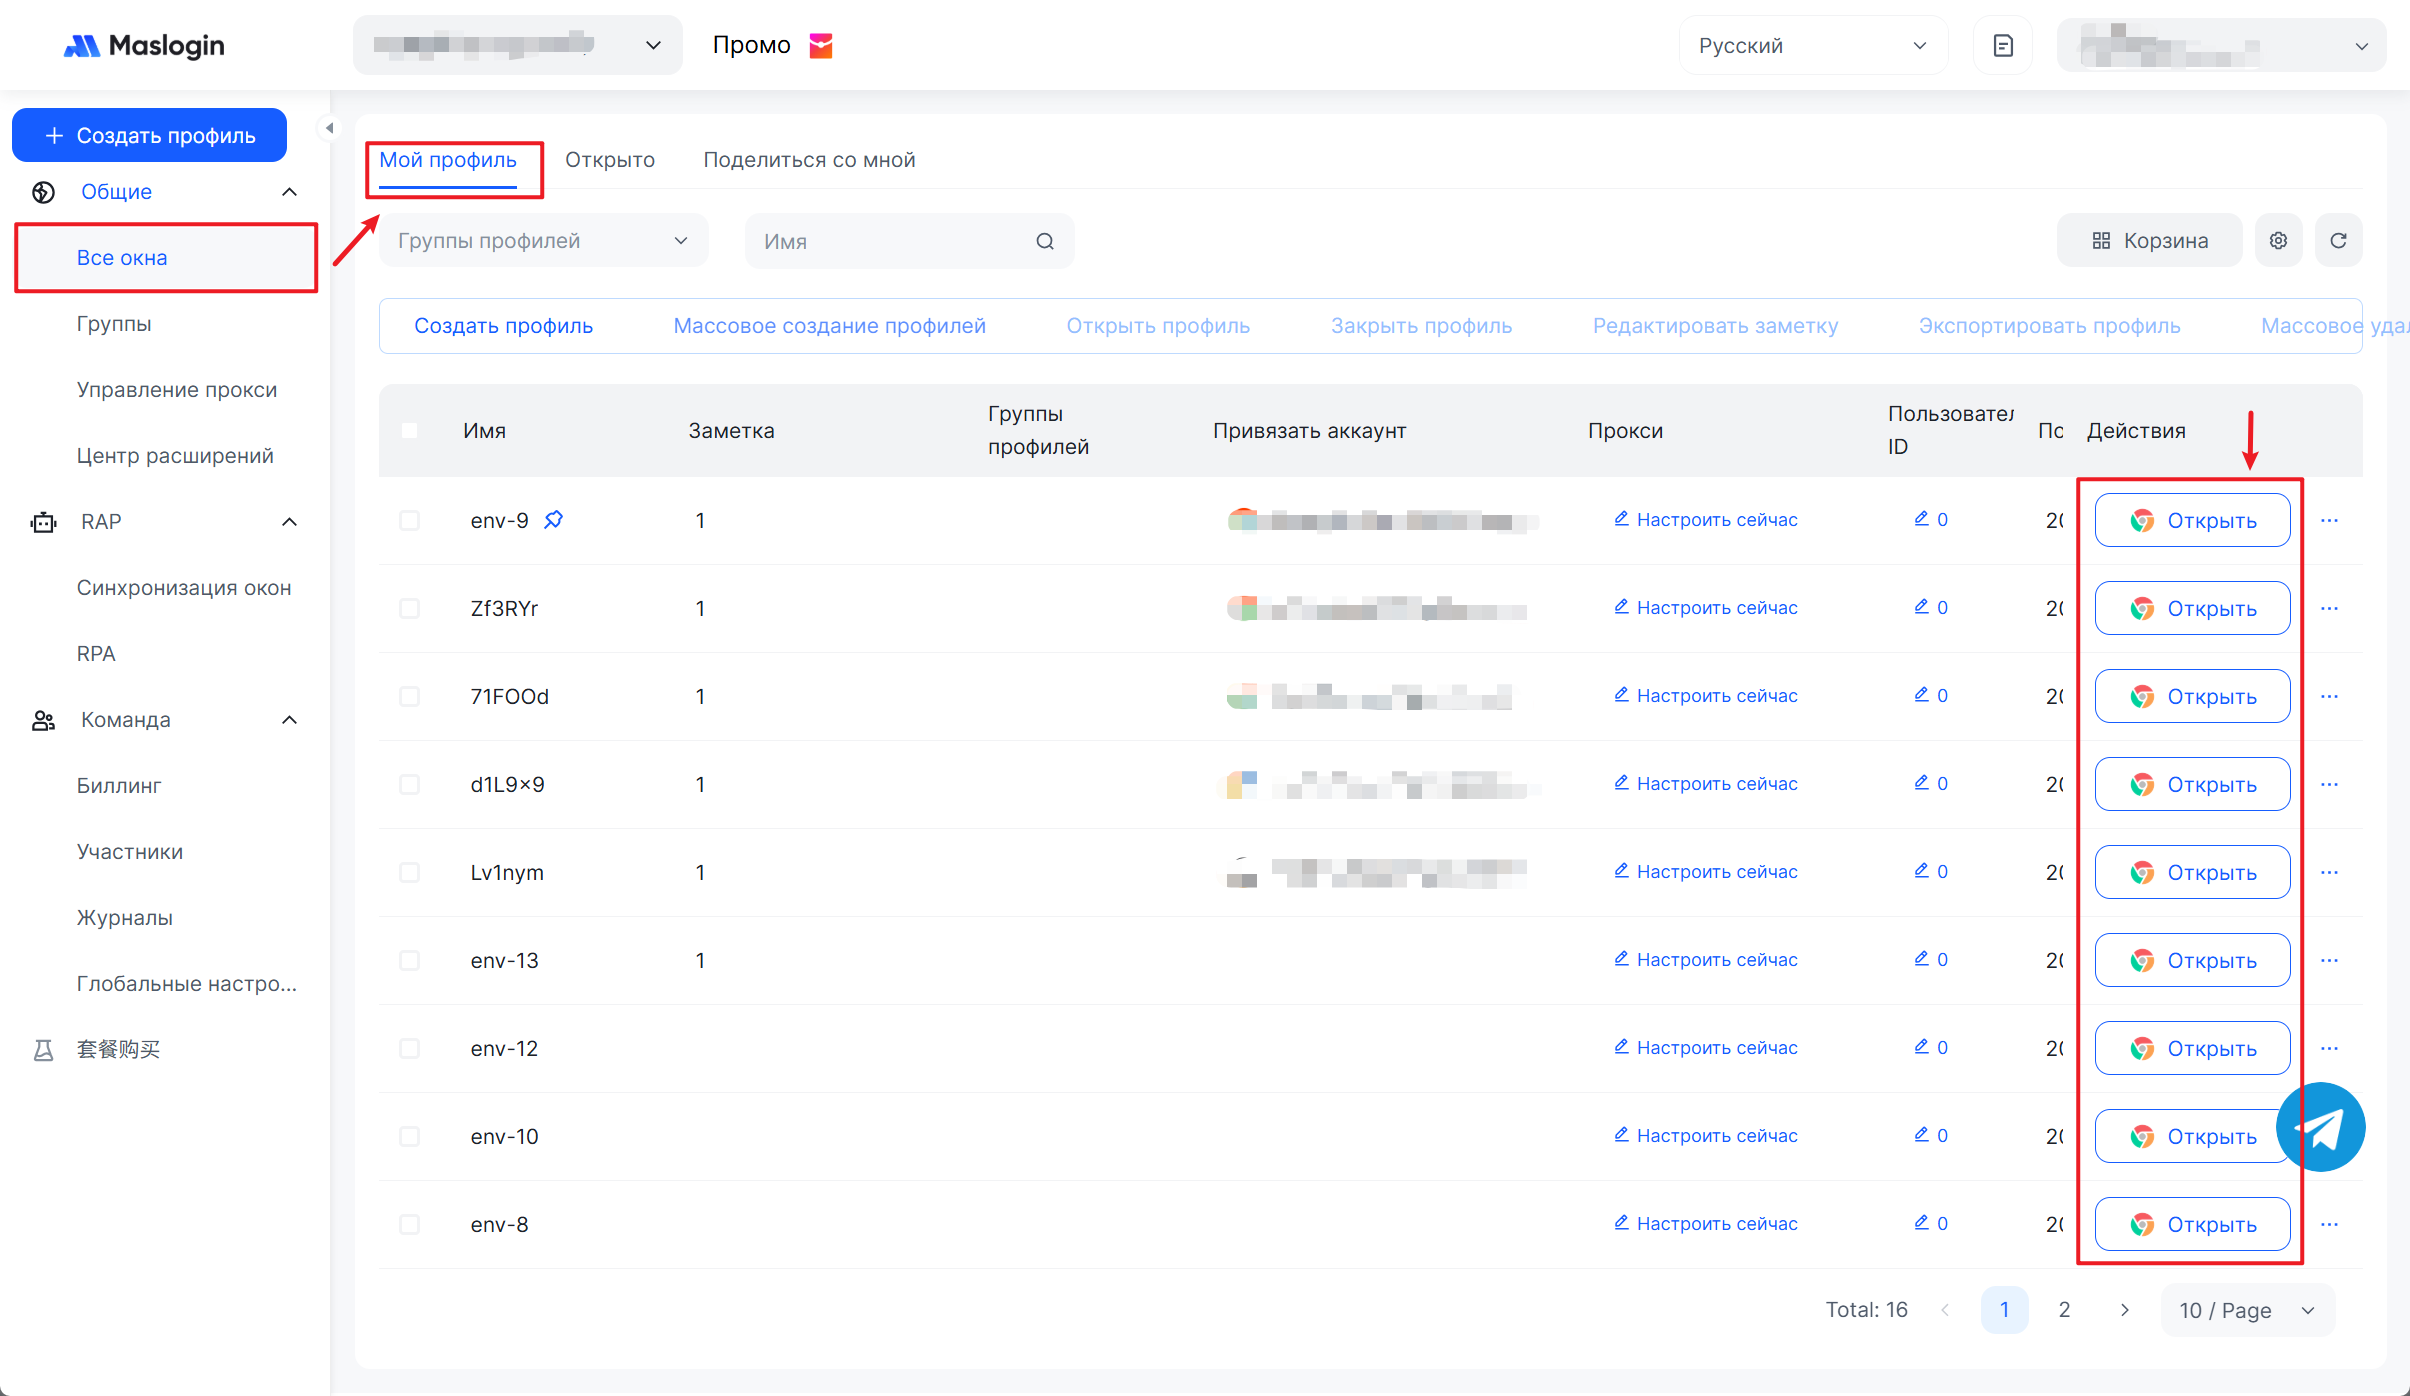Go to page 2 in pagination
This screenshot has width=2410, height=1396.
[2064, 1310]
